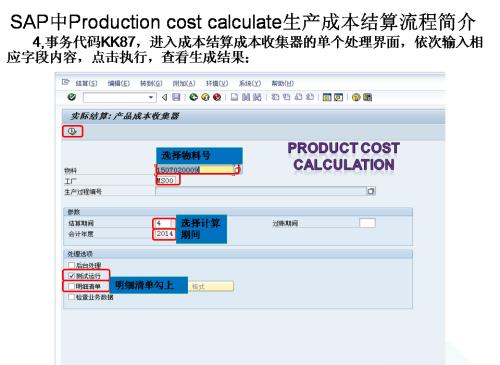This screenshot has height=365, width=500.
Task: Click the 物料 material number input field
Action: (x=195, y=170)
